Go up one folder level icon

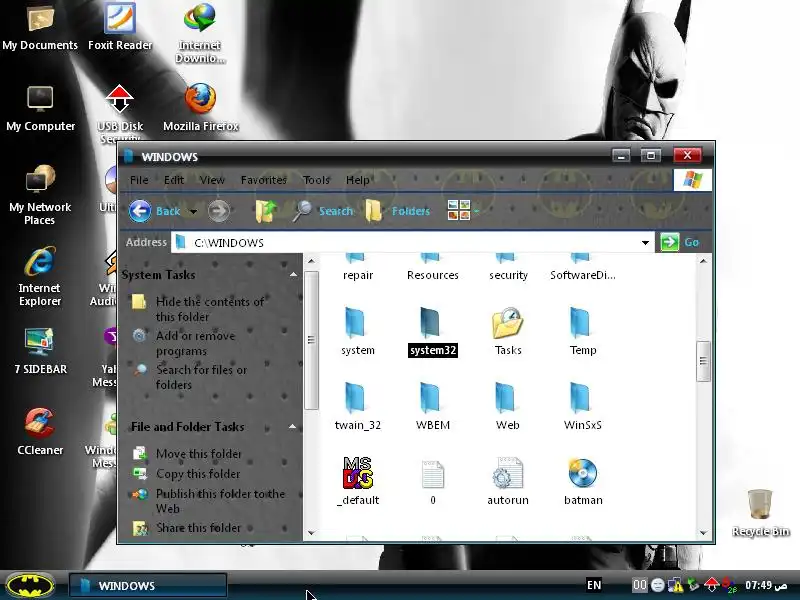(266, 211)
